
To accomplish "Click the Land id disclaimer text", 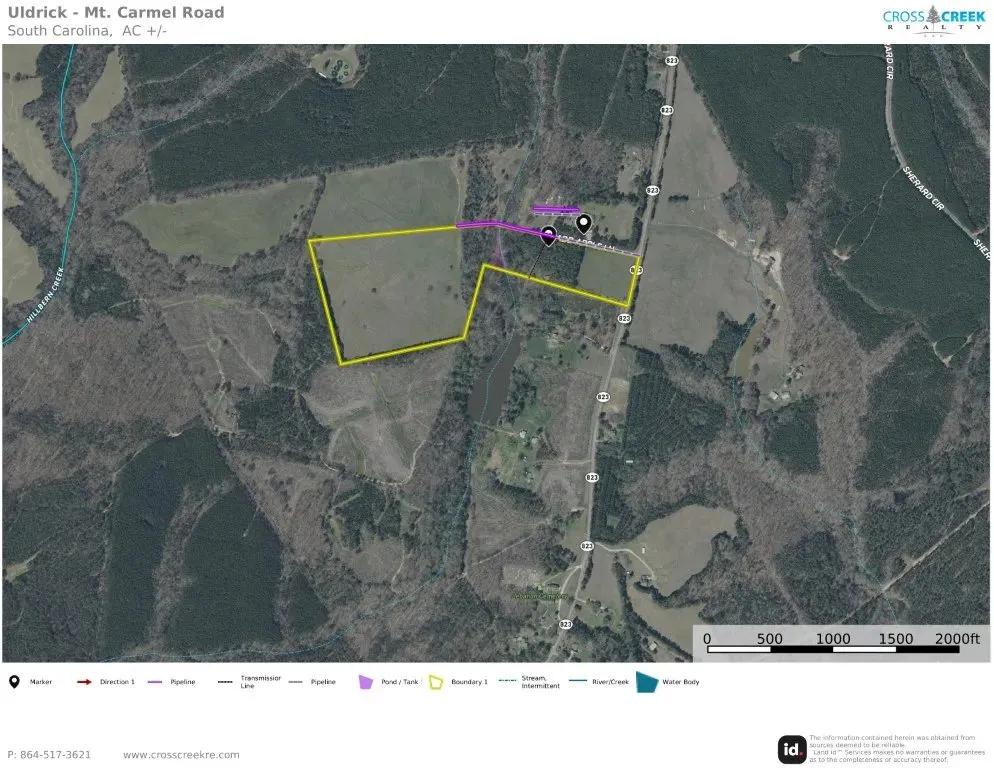I will coord(897,749).
